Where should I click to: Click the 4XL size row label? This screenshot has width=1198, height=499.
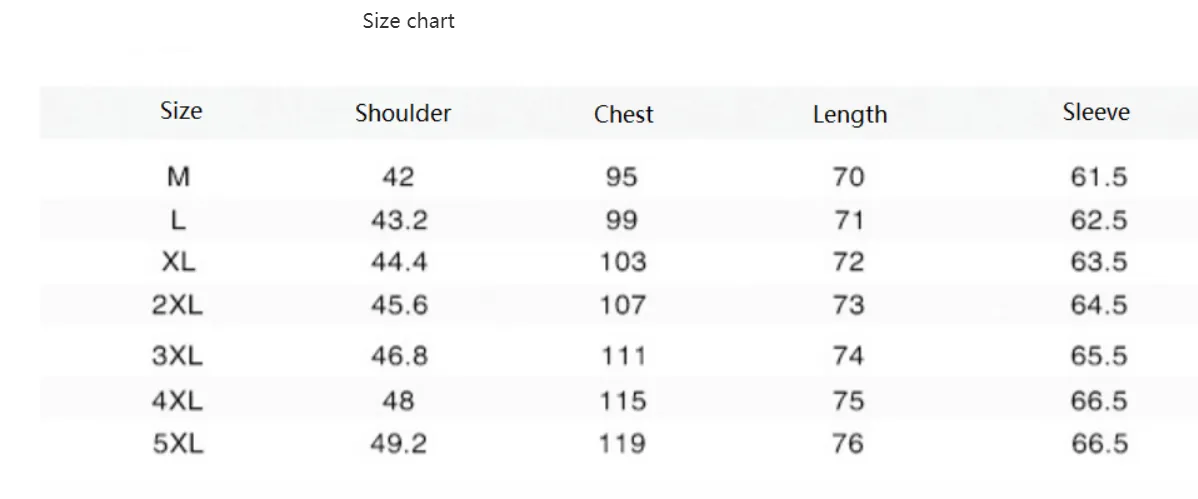pyautogui.click(x=177, y=400)
